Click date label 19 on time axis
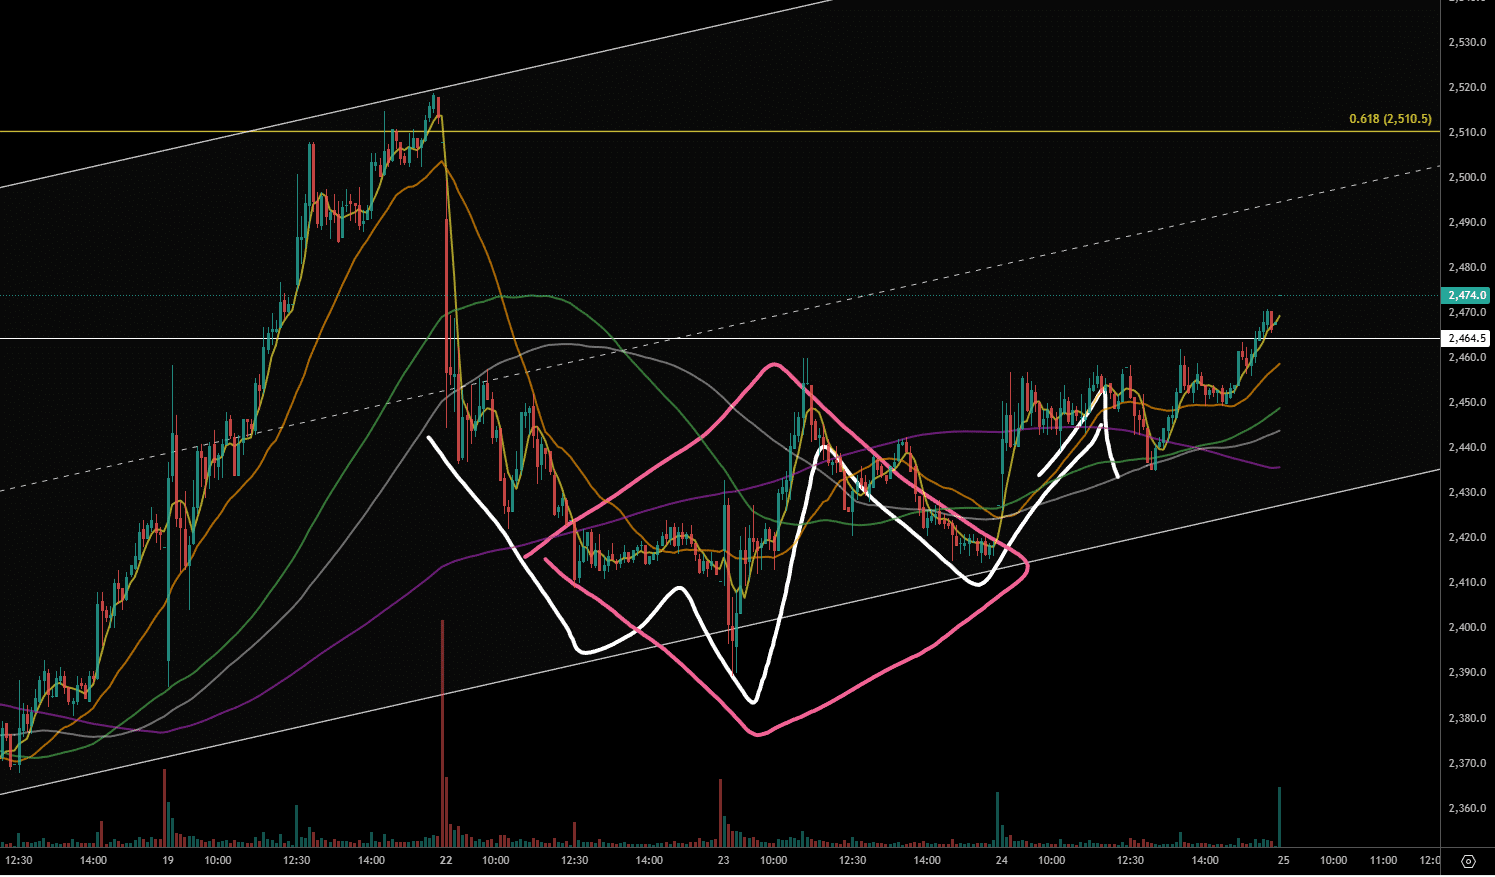This screenshot has height=877, width=1495. [x=168, y=860]
